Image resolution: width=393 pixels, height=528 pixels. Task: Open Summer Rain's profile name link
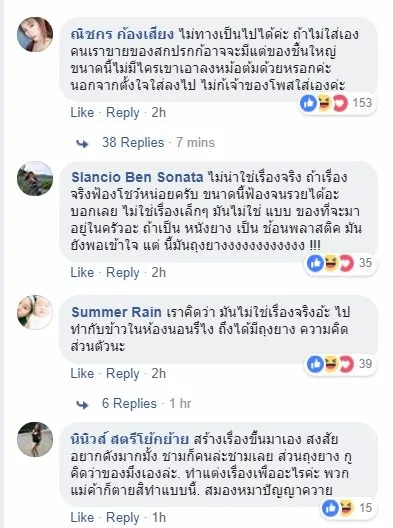coord(117,312)
